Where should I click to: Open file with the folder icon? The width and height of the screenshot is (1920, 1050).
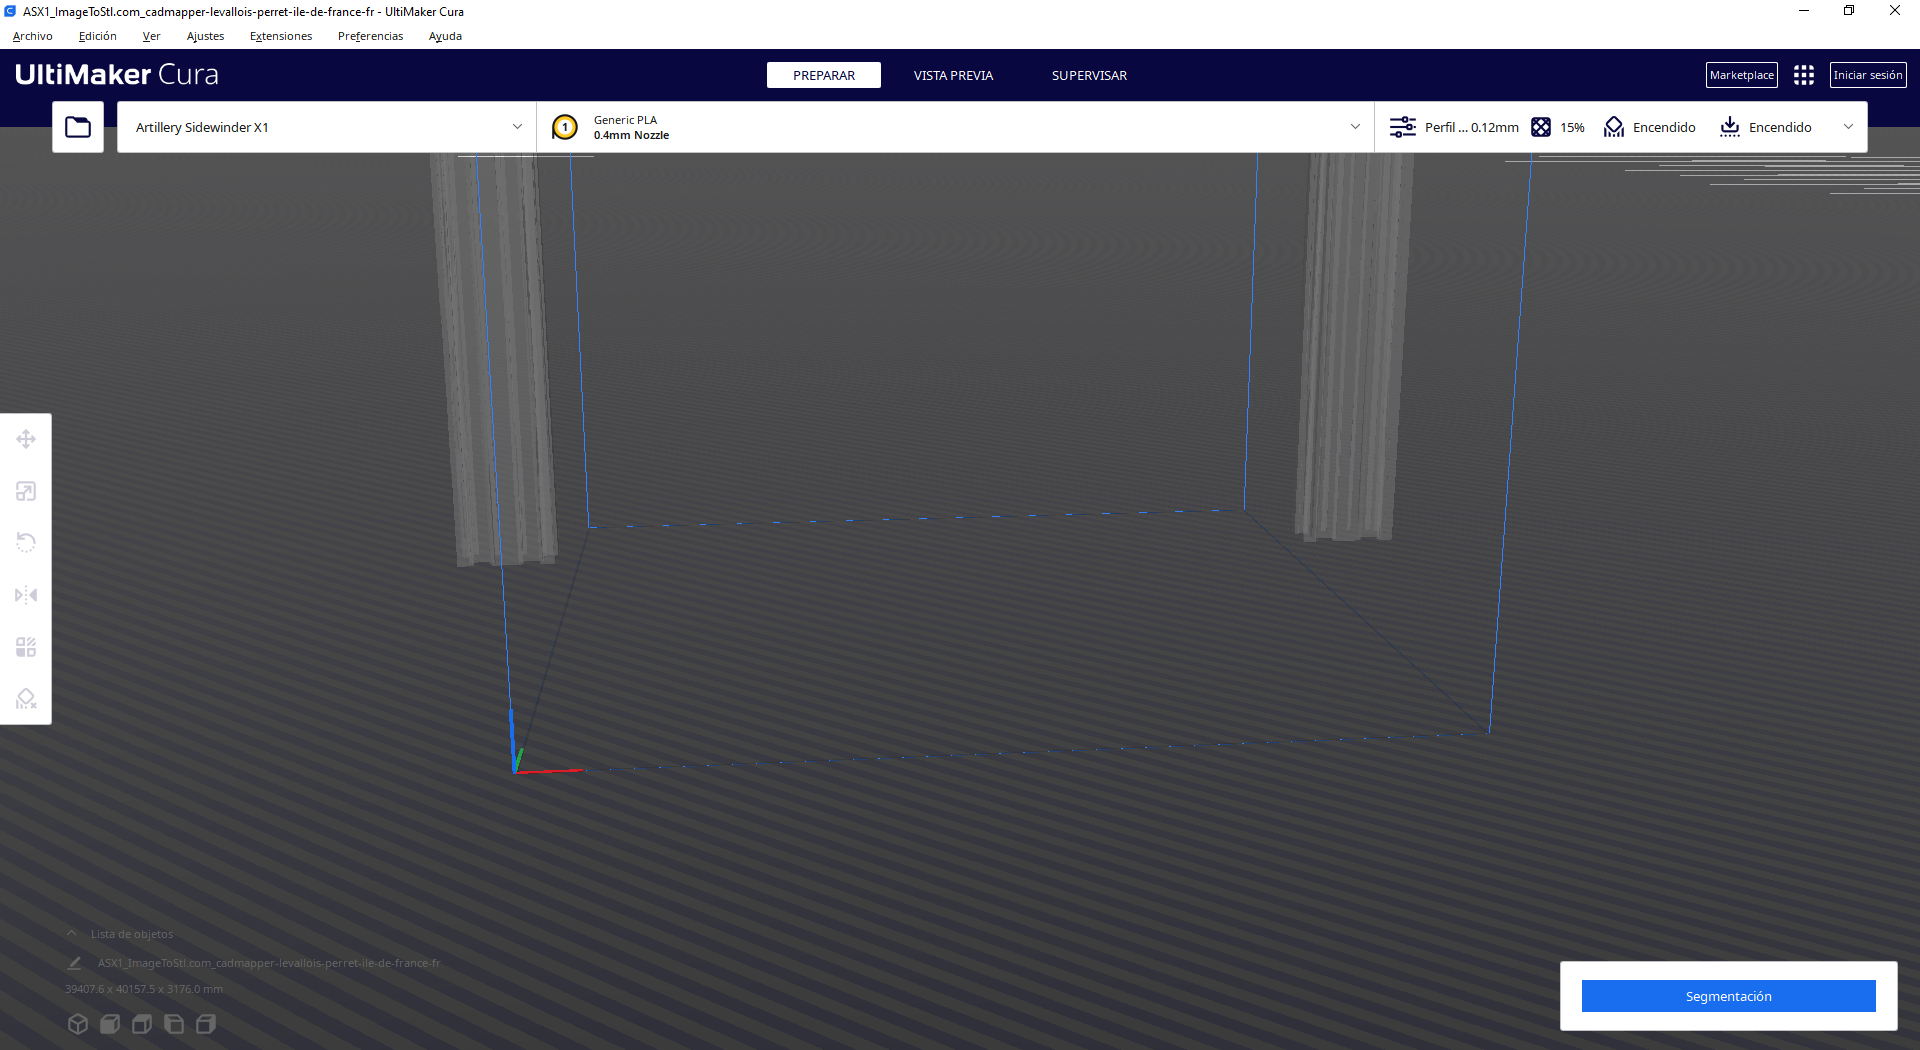(78, 127)
